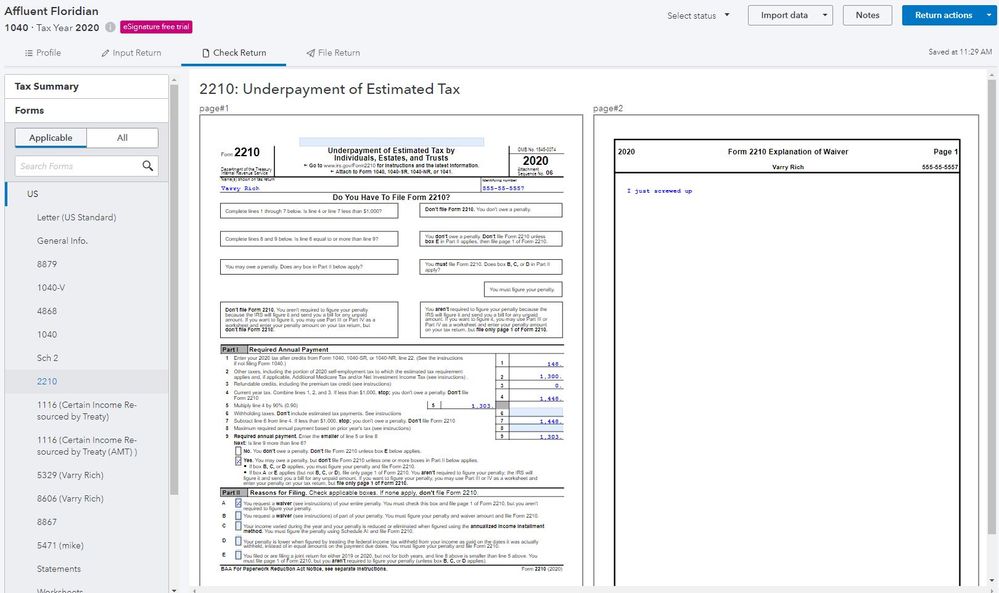Viewport: 999px width, 593px height.
Task: Tick the 'No' checkbox under line 9
Action: click(238, 451)
